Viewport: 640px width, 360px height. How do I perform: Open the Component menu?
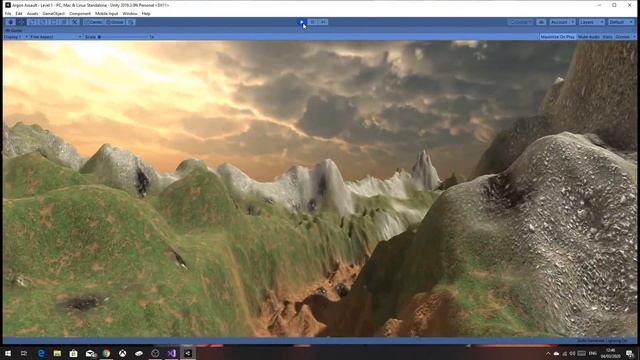(80, 13)
